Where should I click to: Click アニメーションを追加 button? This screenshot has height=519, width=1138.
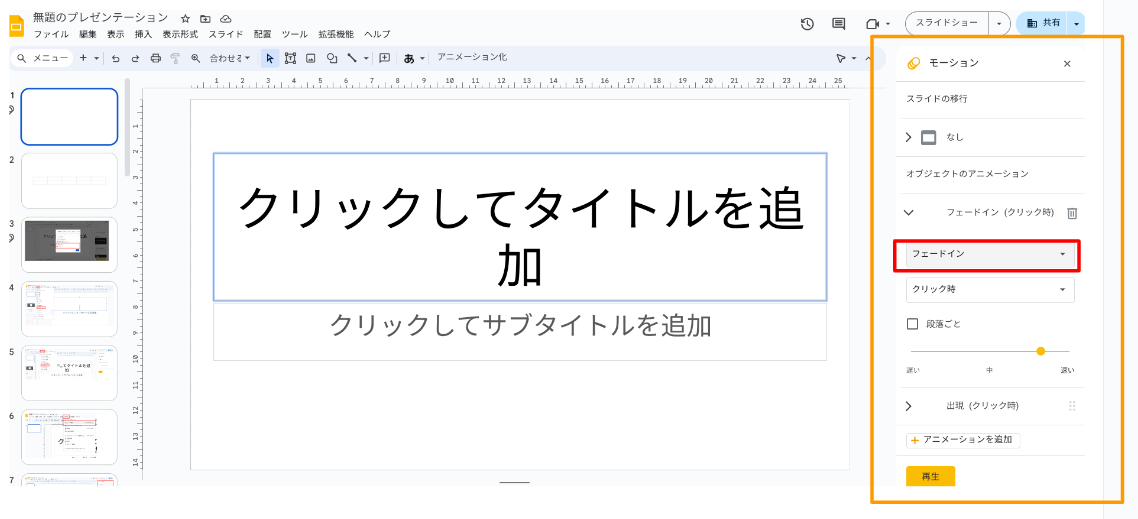964,440
